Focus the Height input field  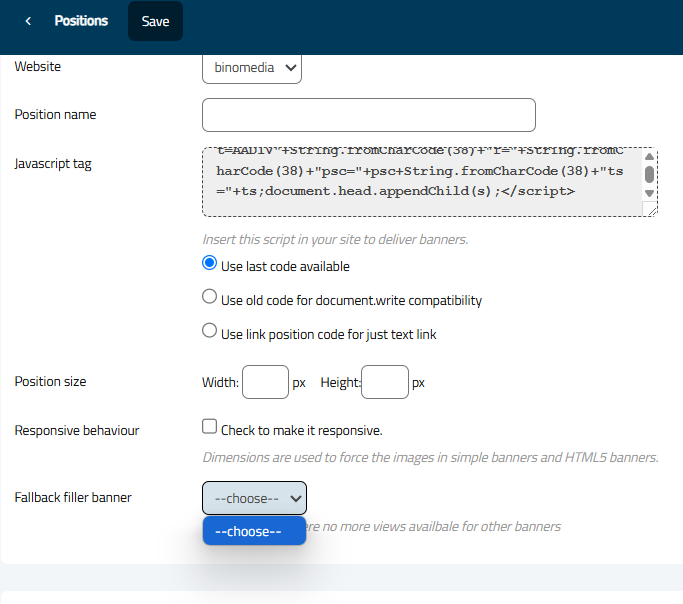point(385,382)
